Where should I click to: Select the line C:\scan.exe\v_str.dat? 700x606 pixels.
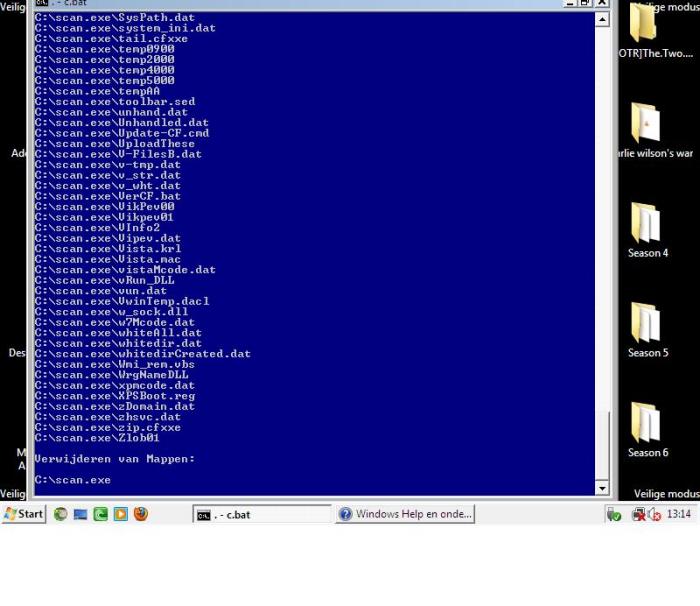108,175
